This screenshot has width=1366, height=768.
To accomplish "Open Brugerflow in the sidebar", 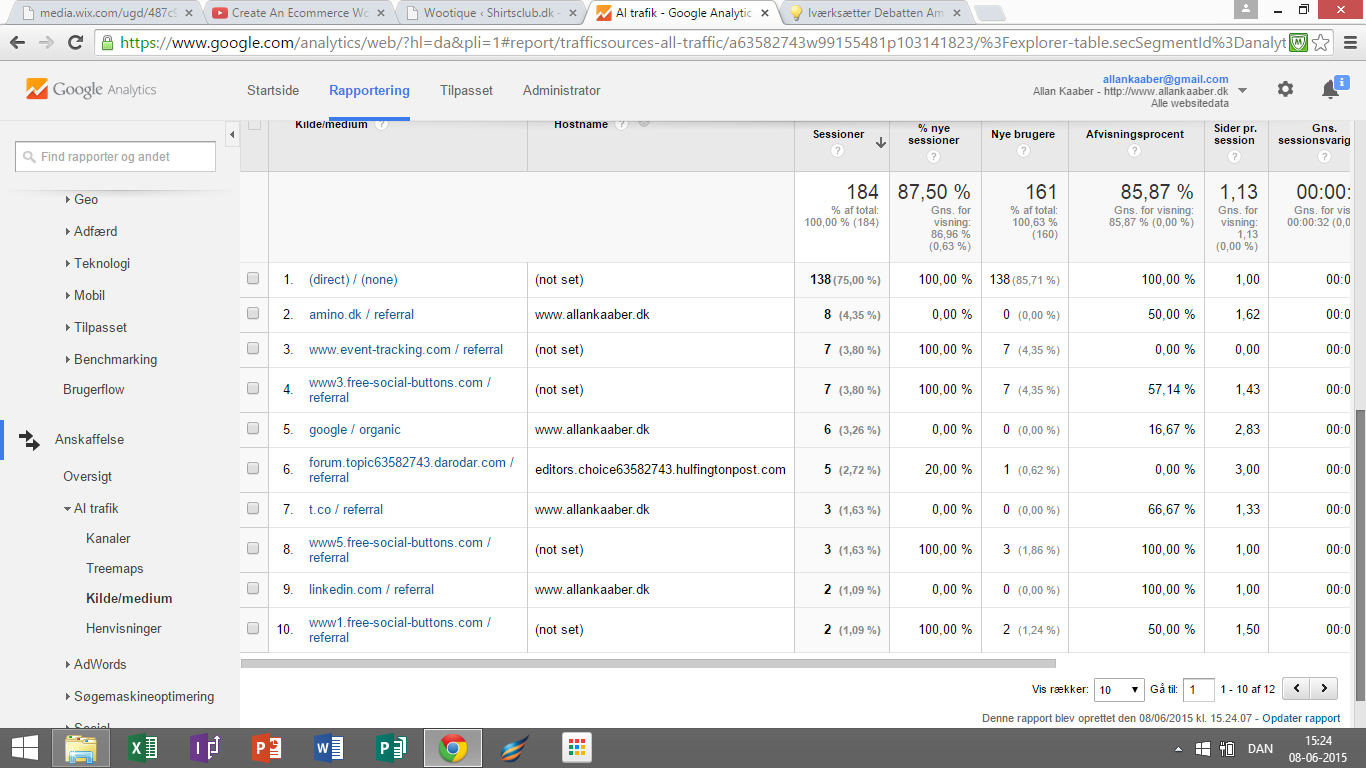I will (x=94, y=389).
